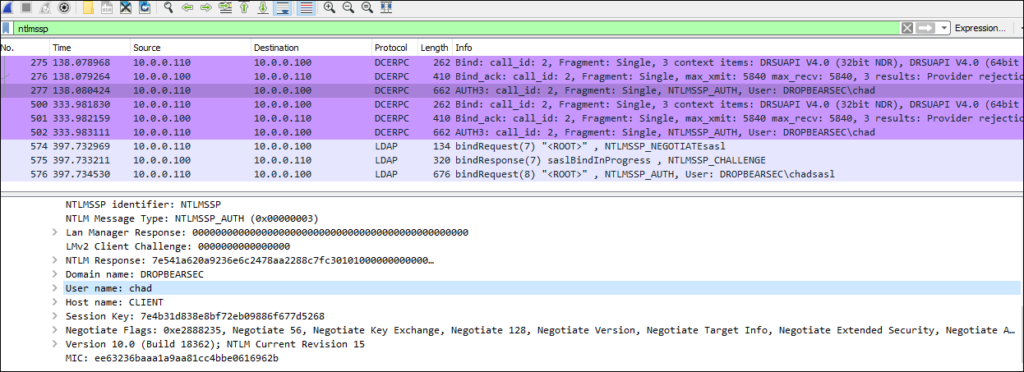The width and height of the screenshot is (1024, 372).
Task: Open the Expression… dialog
Action: click(980, 29)
